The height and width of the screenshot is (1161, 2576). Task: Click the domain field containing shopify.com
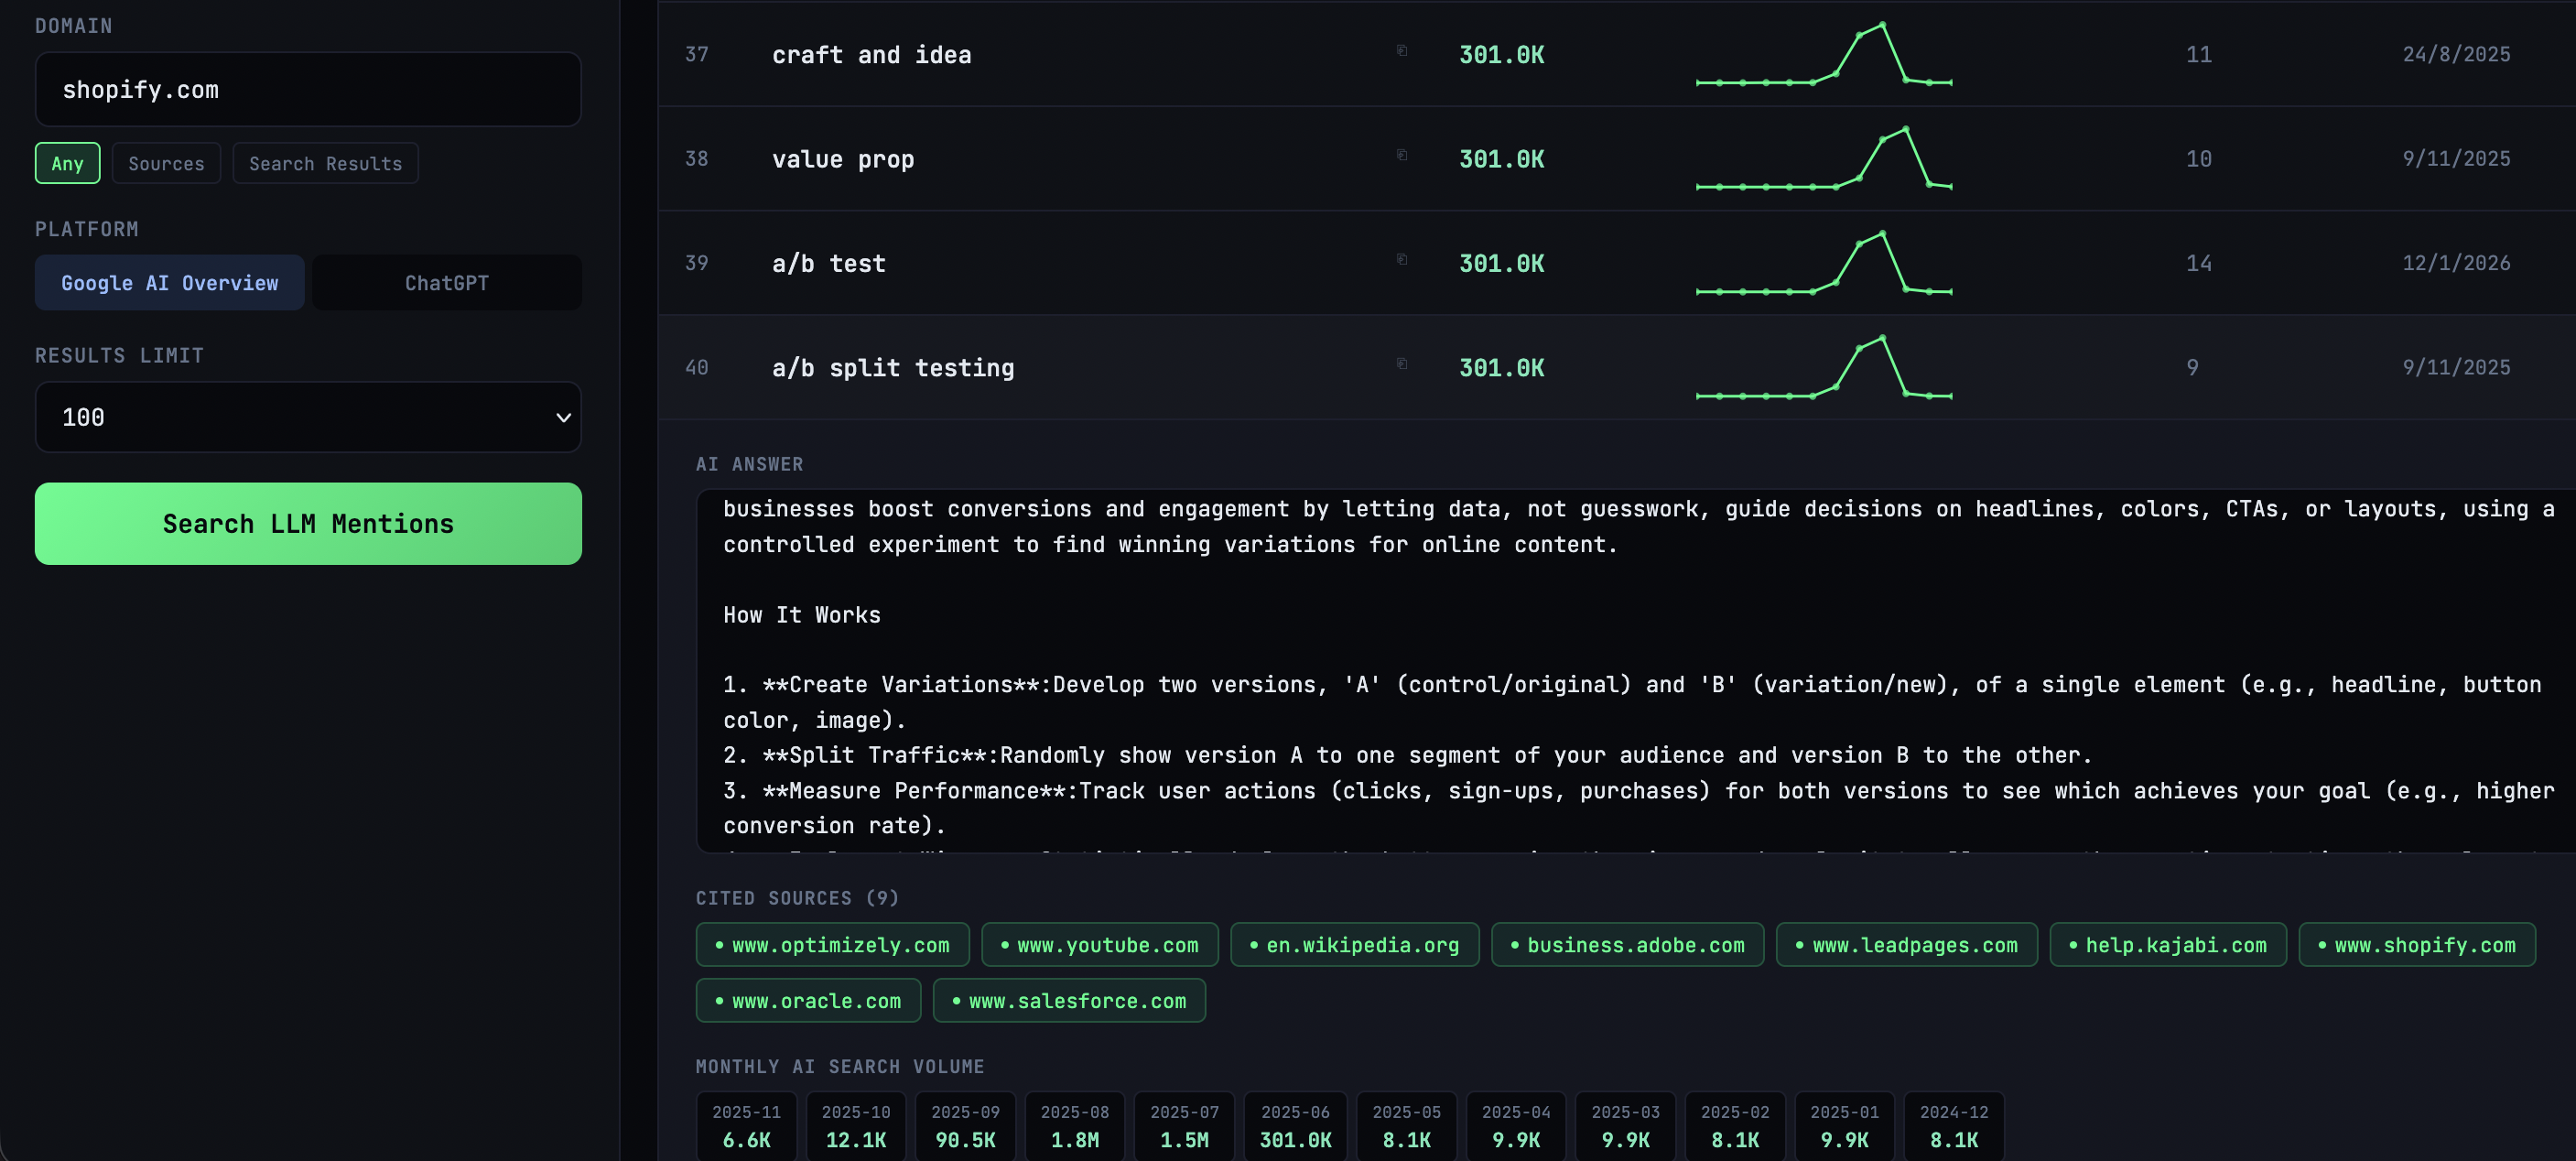click(308, 90)
